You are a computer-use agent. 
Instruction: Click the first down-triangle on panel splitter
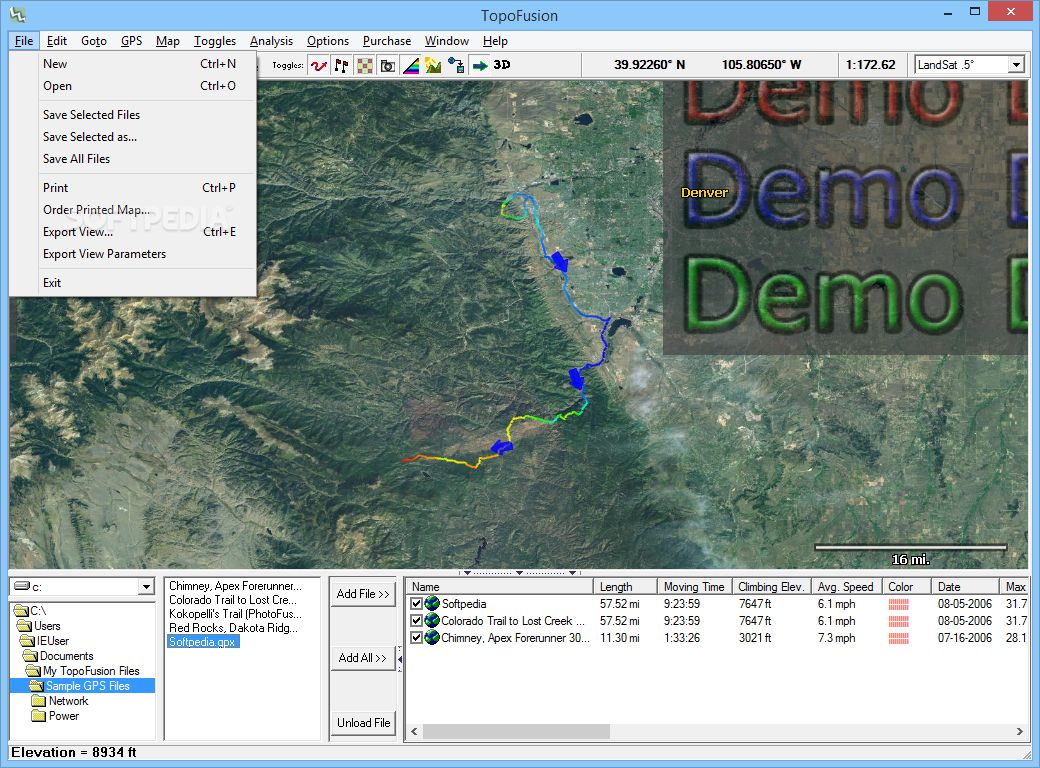pos(467,572)
